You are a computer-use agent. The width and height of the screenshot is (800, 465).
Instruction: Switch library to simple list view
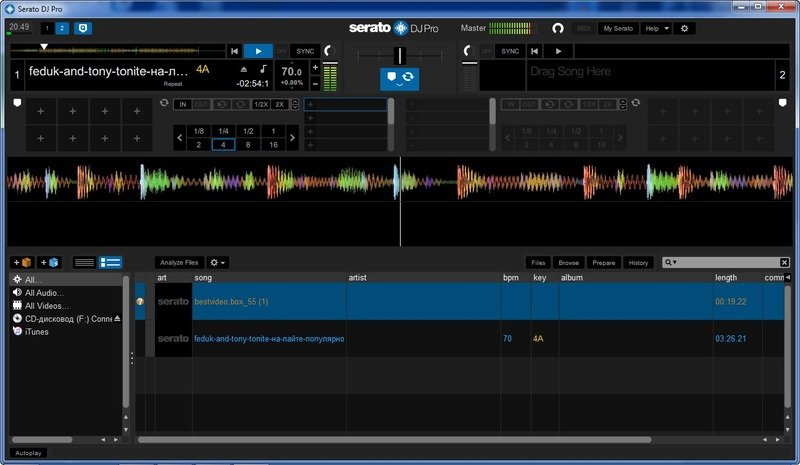(x=85, y=262)
